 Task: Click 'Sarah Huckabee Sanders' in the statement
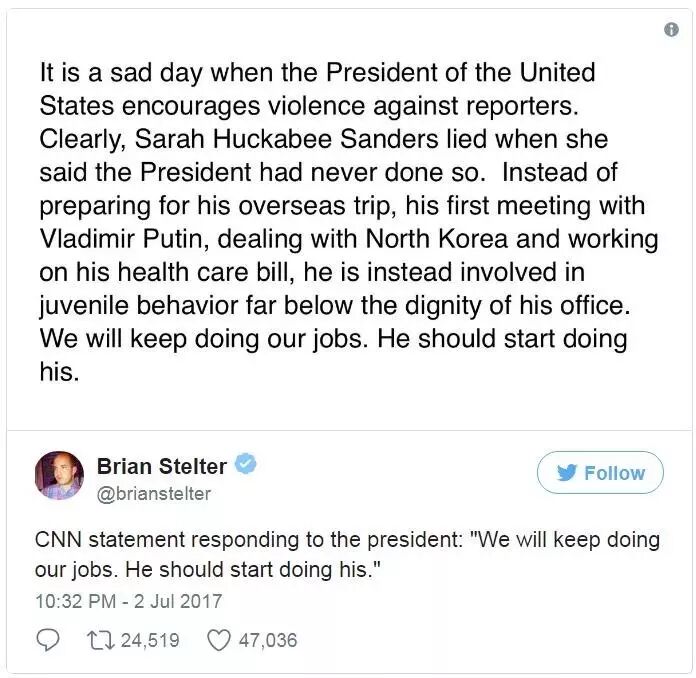[287, 139]
